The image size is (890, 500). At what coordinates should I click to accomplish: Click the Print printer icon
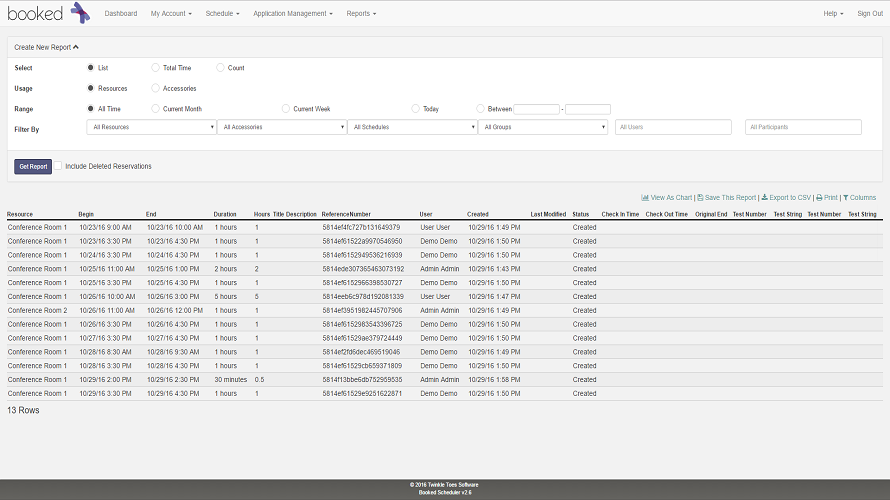[x=819, y=198]
